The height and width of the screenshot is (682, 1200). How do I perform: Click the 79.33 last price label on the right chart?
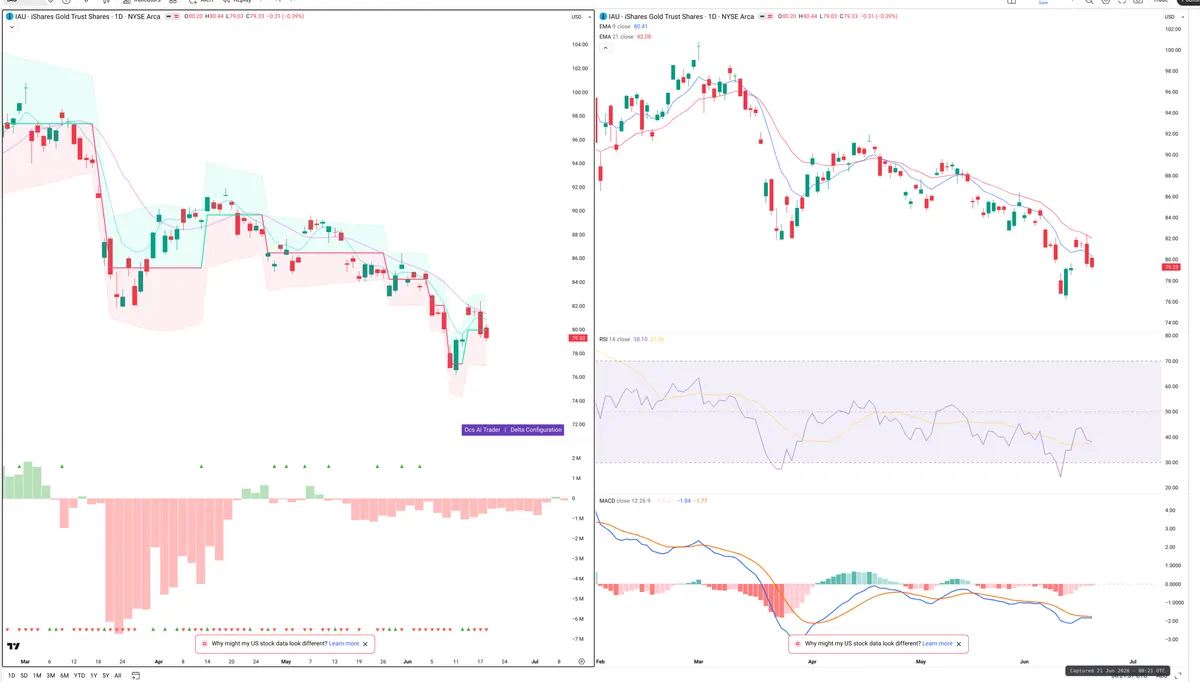click(1172, 267)
